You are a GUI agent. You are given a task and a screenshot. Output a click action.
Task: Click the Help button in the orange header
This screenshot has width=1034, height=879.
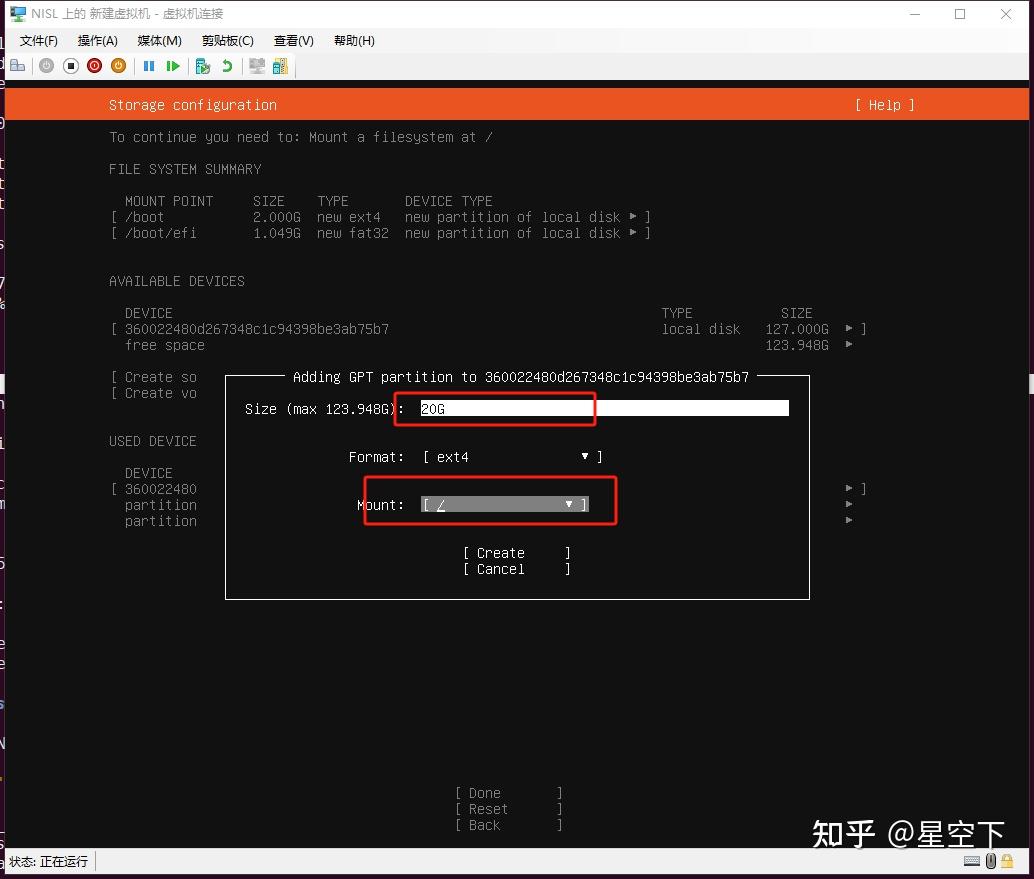(884, 105)
